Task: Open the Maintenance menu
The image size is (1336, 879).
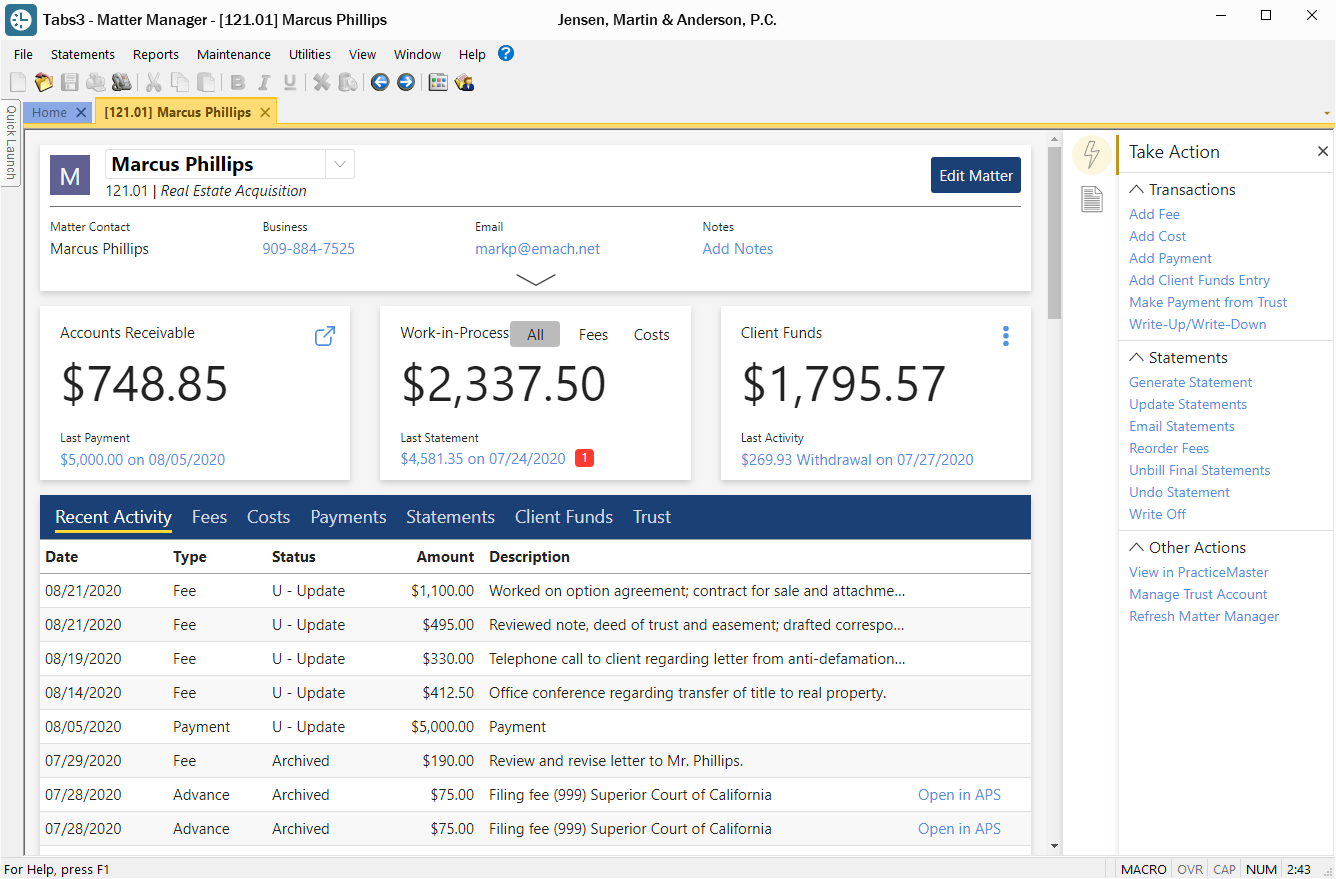Action: [234, 54]
